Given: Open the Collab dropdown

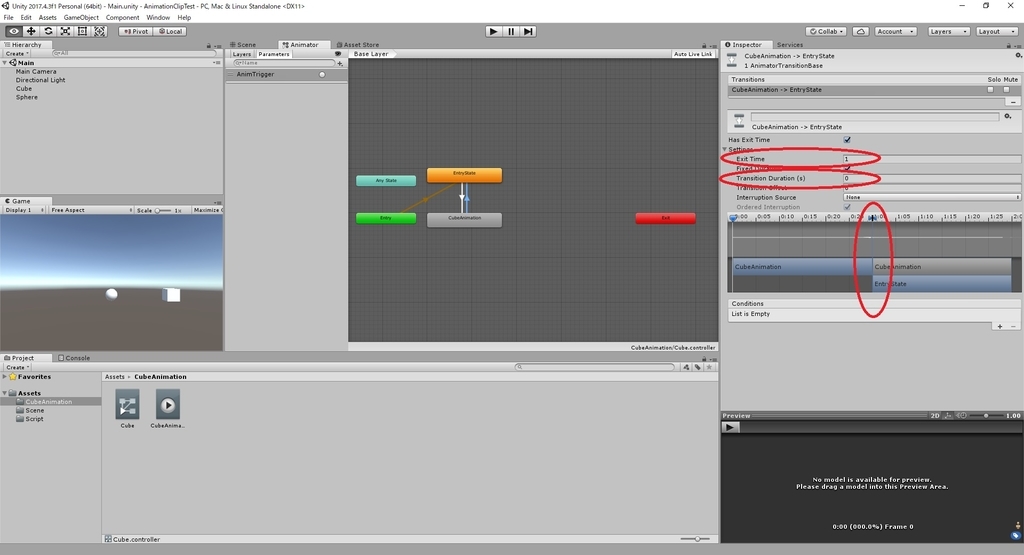Looking at the screenshot, I should pyautogui.click(x=827, y=31).
